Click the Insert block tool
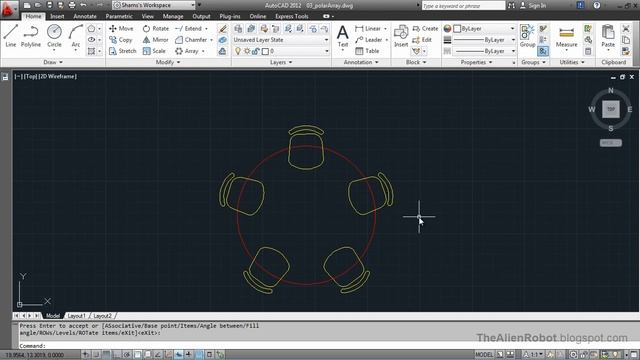 (401, 36)
